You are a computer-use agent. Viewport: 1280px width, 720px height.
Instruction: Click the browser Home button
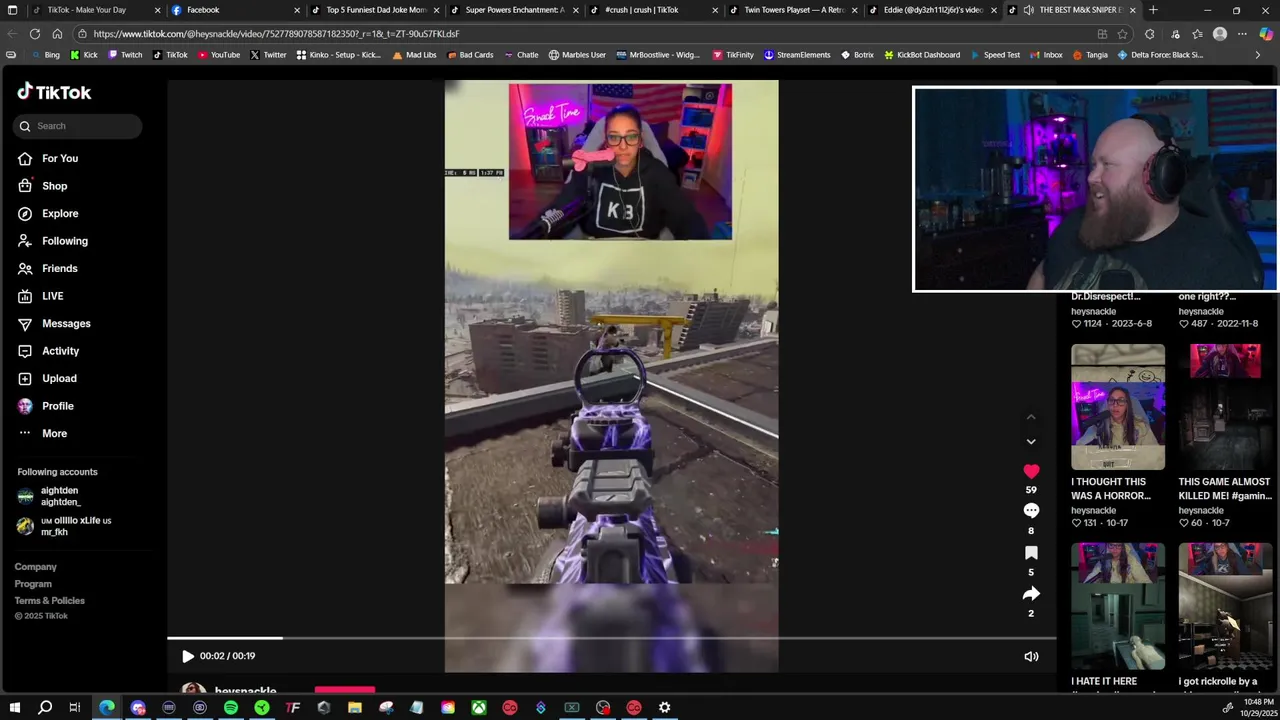pos(57,34)
